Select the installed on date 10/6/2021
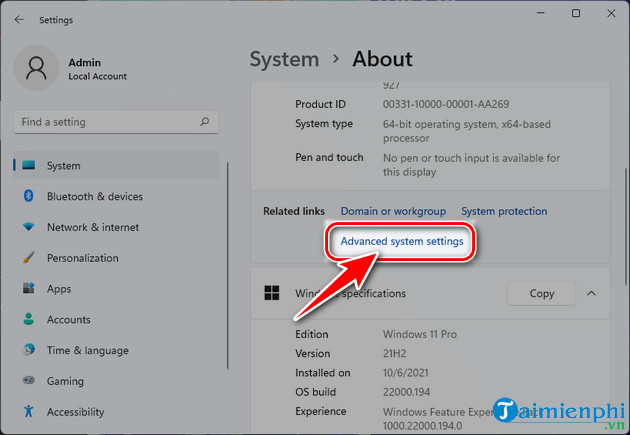 [405, 372]
